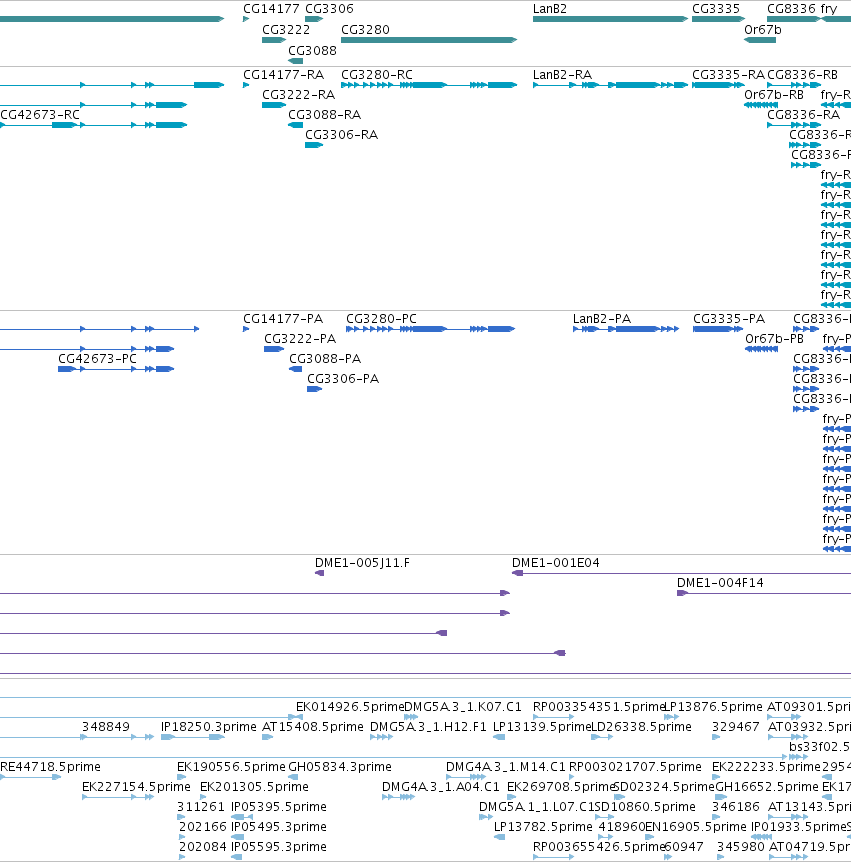Viewport: 851px width, 862px height.
Task: Click the IP05595.3prime EST label
Action: click(x=279, y=847)
